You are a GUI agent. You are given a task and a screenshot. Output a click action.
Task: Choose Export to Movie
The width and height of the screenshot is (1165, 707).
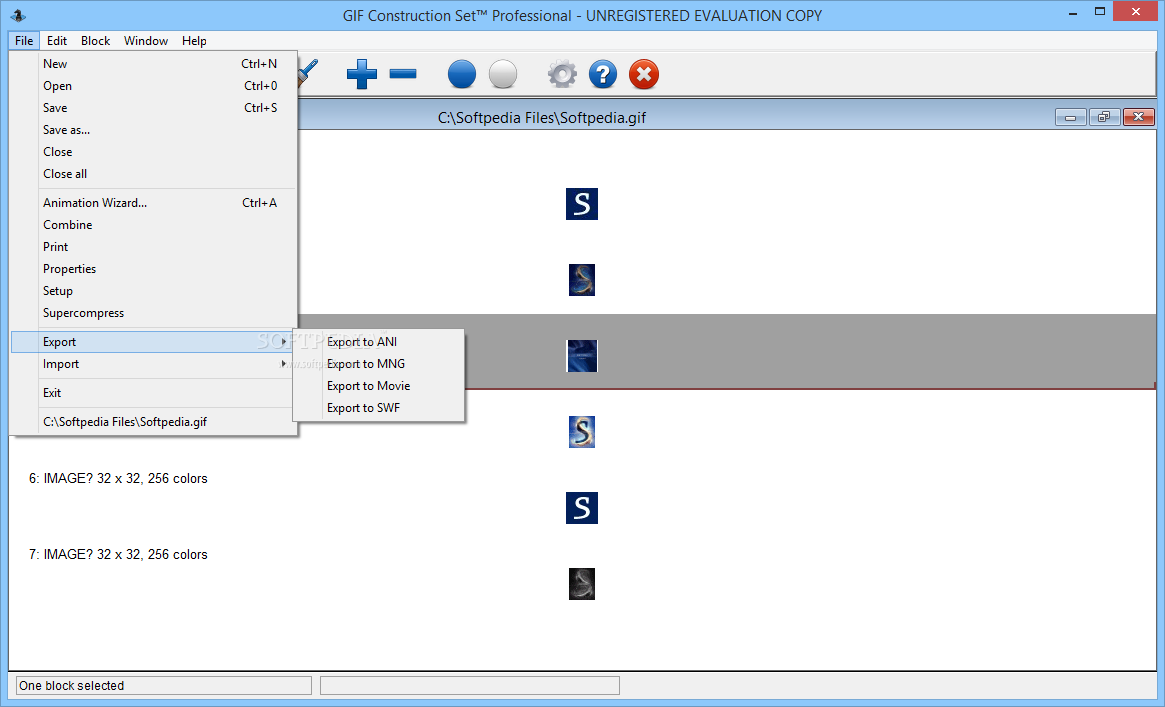pyautogui.click(x=379, y=386)
